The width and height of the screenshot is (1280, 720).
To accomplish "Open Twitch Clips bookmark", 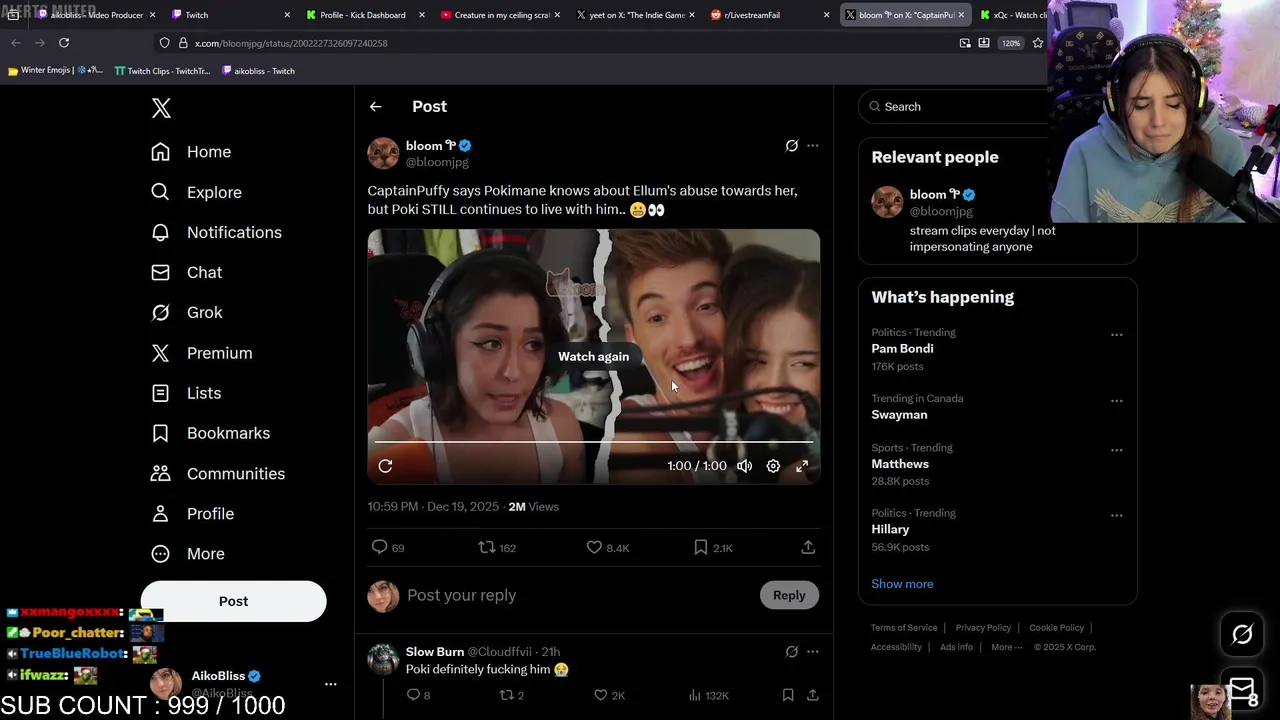I will 162,71.
